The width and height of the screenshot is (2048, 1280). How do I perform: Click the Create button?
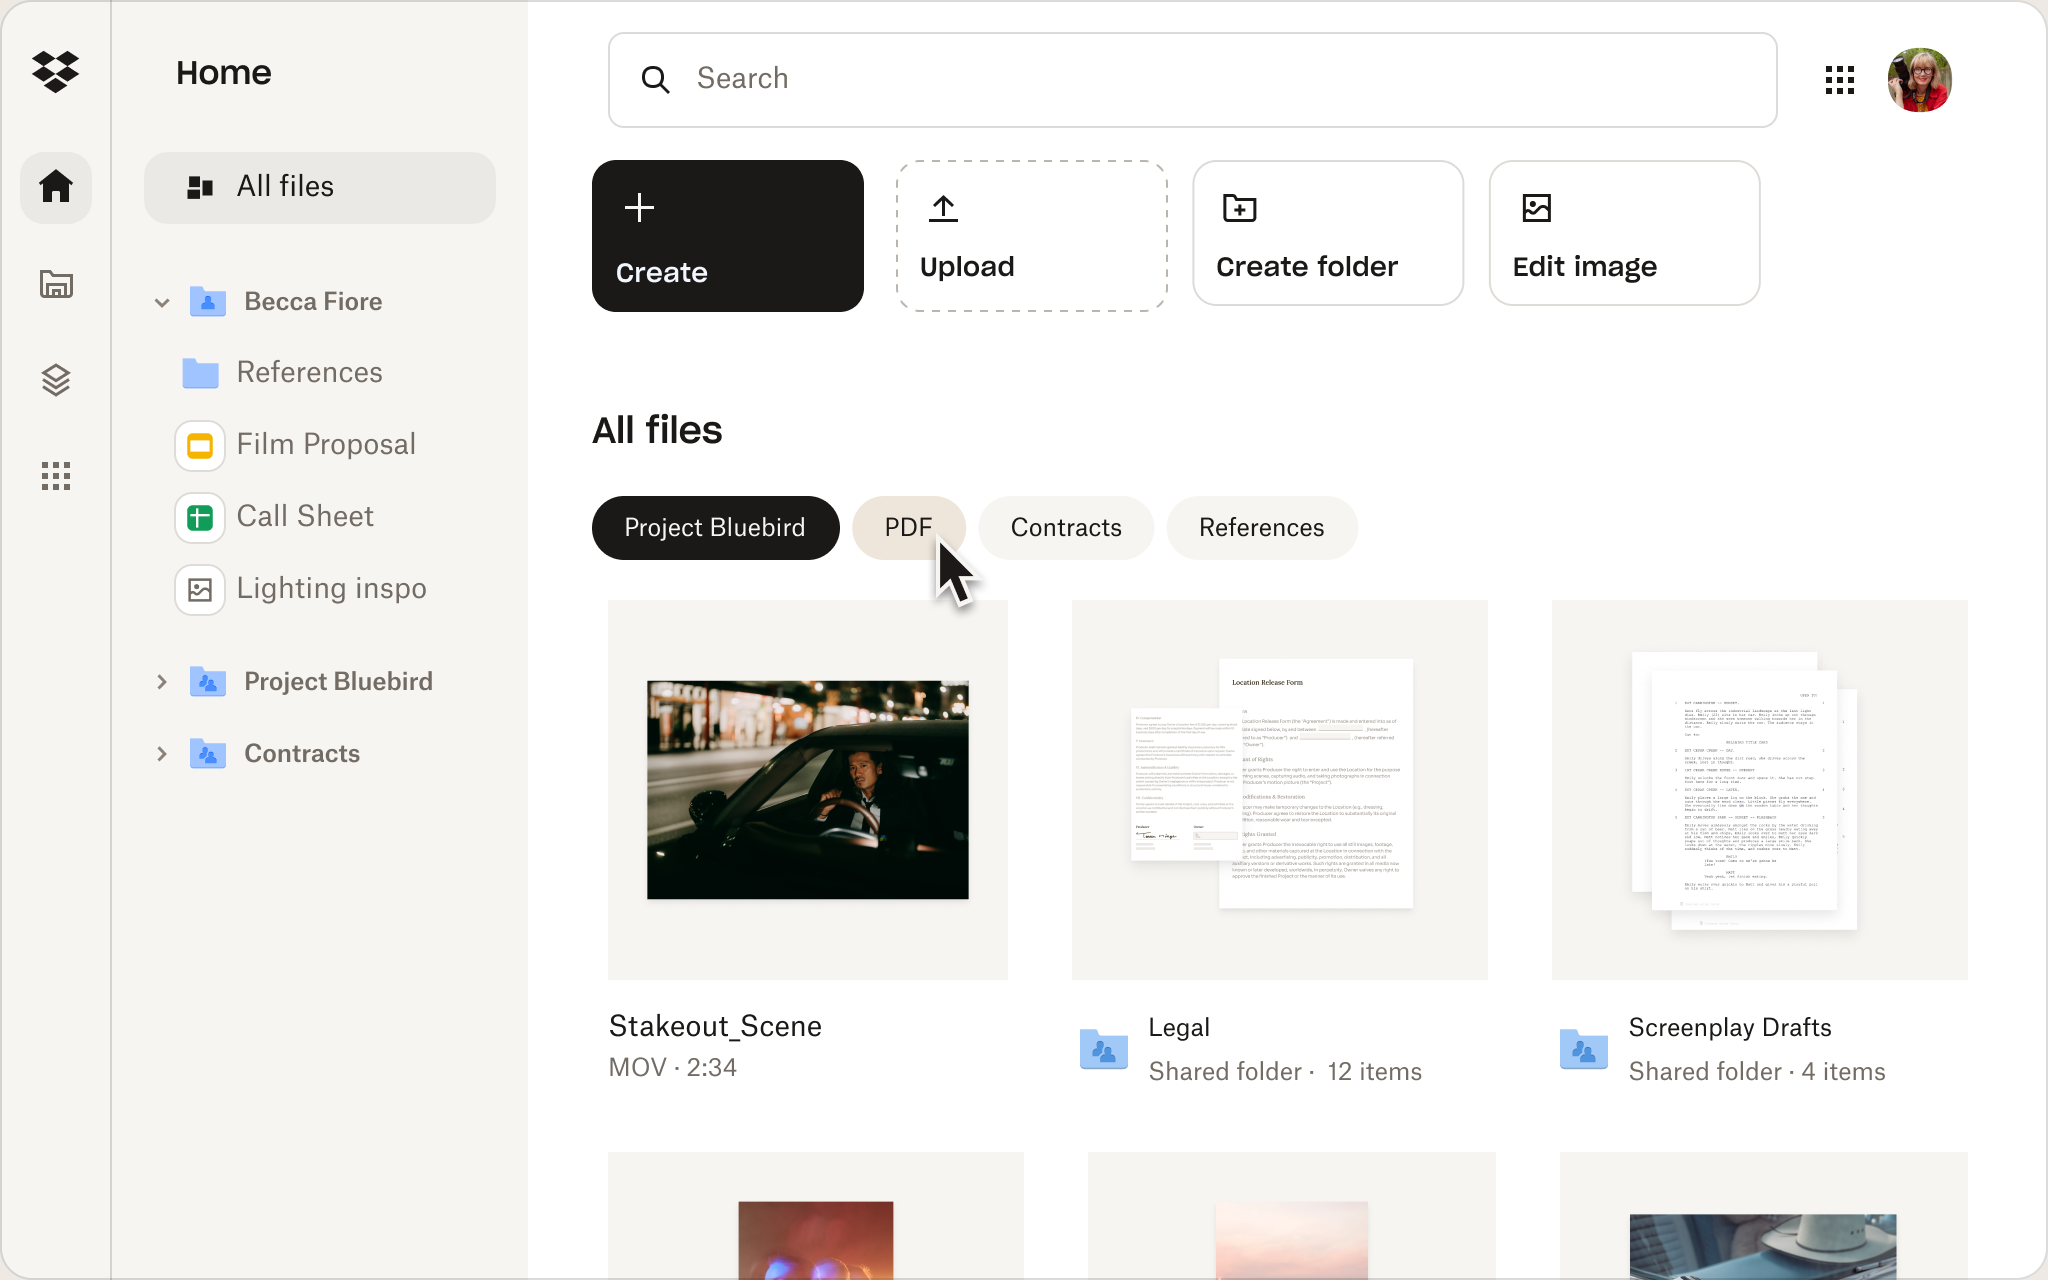point(728,236)
